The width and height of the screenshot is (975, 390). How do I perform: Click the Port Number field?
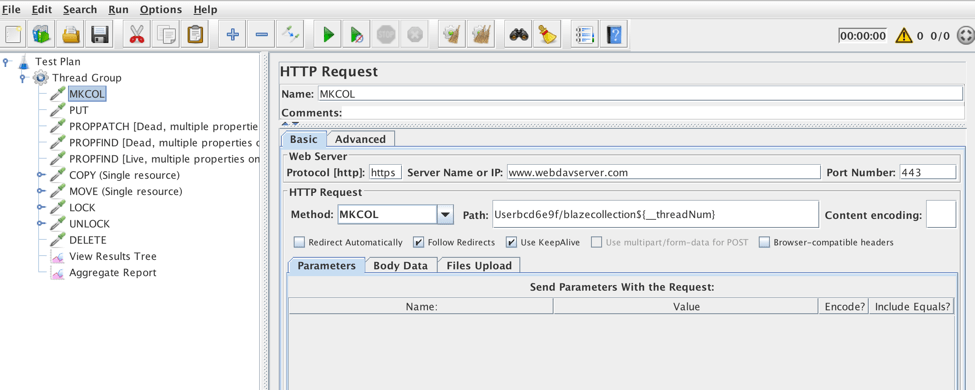[x=927, y=172]
